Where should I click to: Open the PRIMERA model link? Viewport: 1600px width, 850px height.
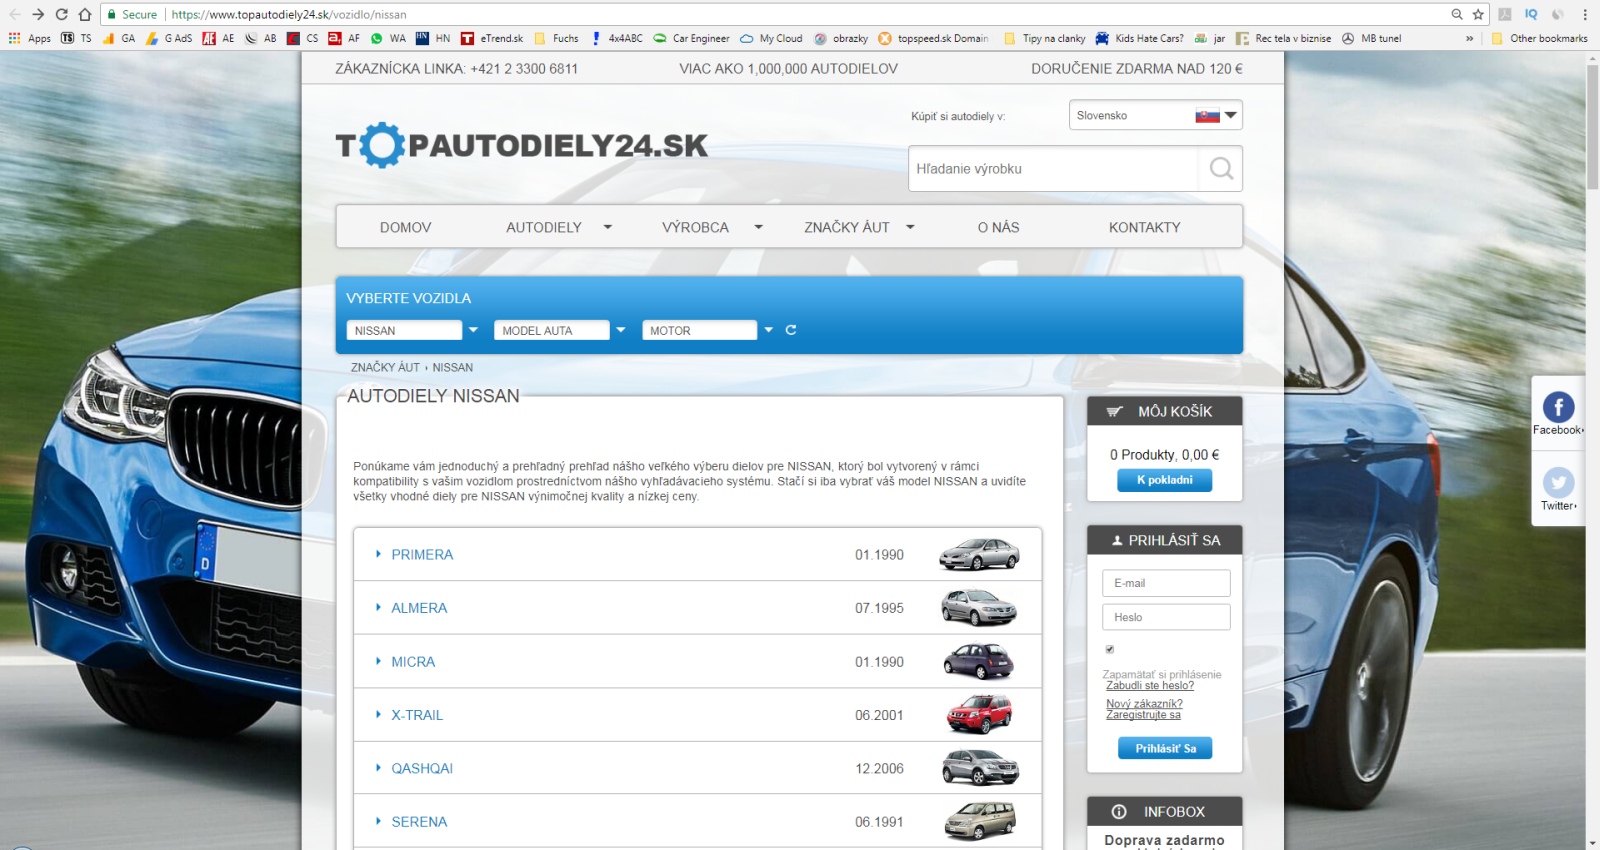pos(422,554)
